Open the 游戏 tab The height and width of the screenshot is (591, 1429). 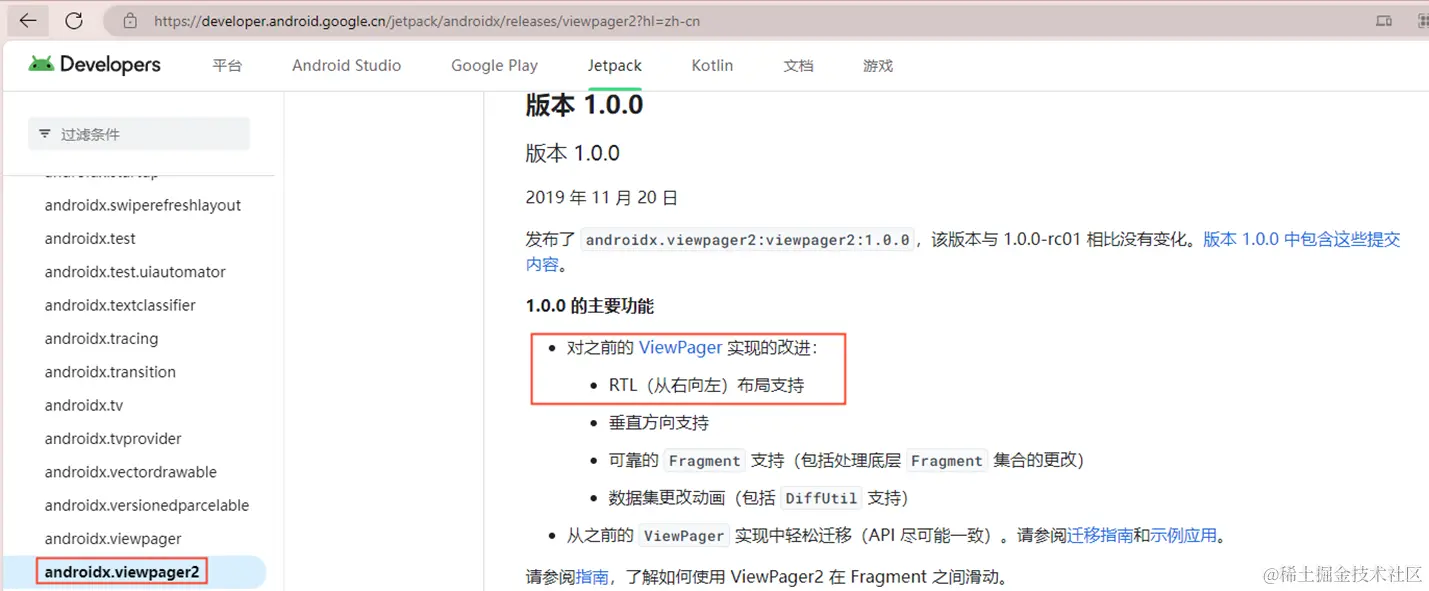point(878,65)
